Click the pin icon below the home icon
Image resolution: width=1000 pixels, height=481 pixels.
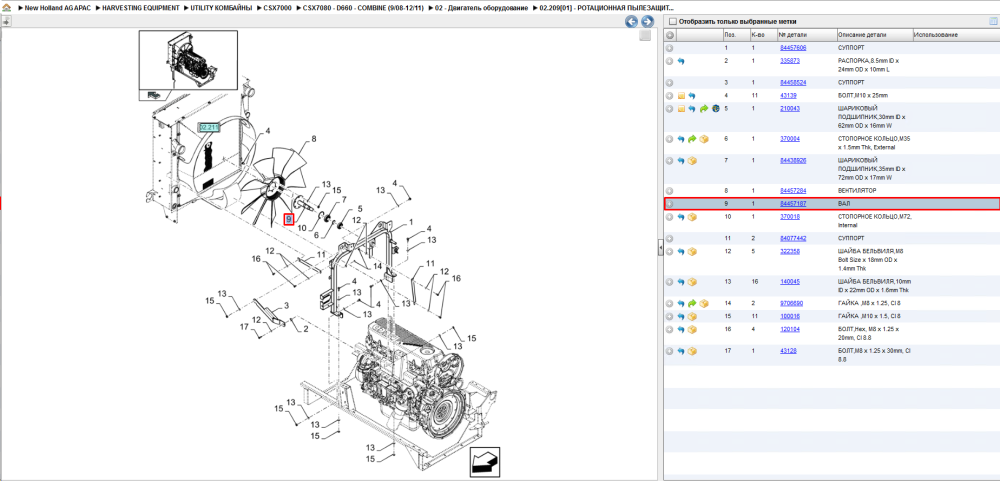coord(6,21)
